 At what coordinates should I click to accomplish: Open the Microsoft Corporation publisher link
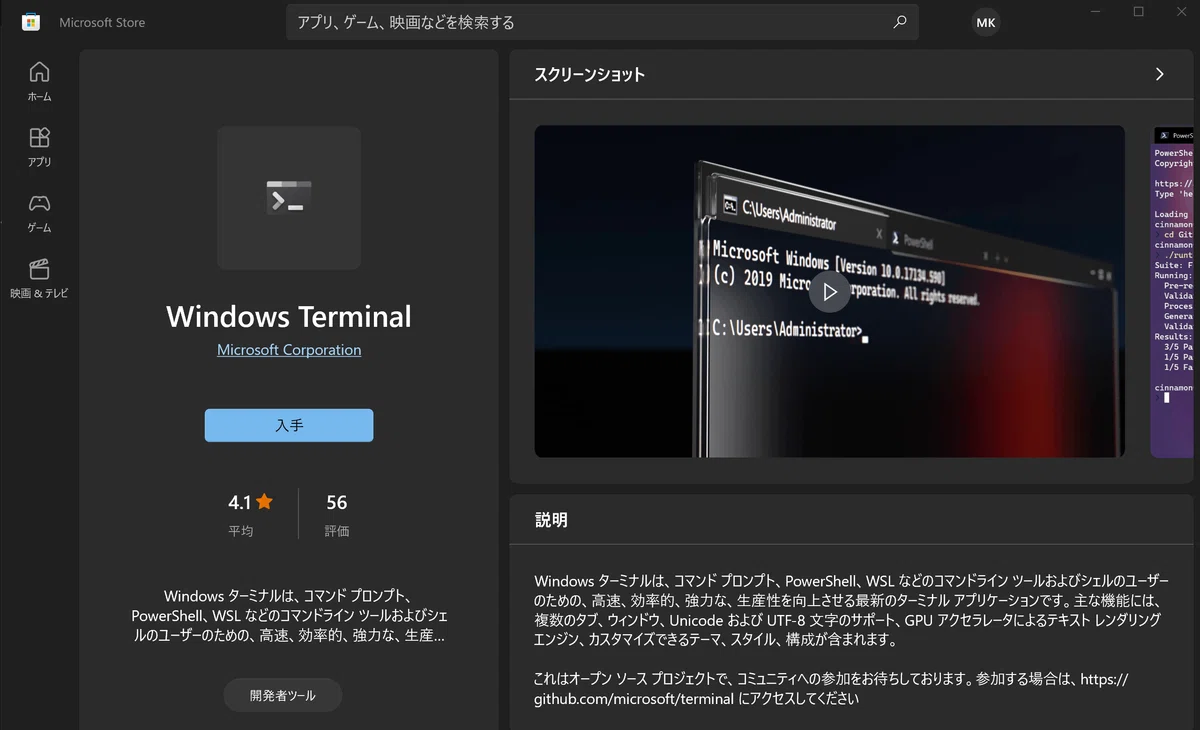pos(289,350)
